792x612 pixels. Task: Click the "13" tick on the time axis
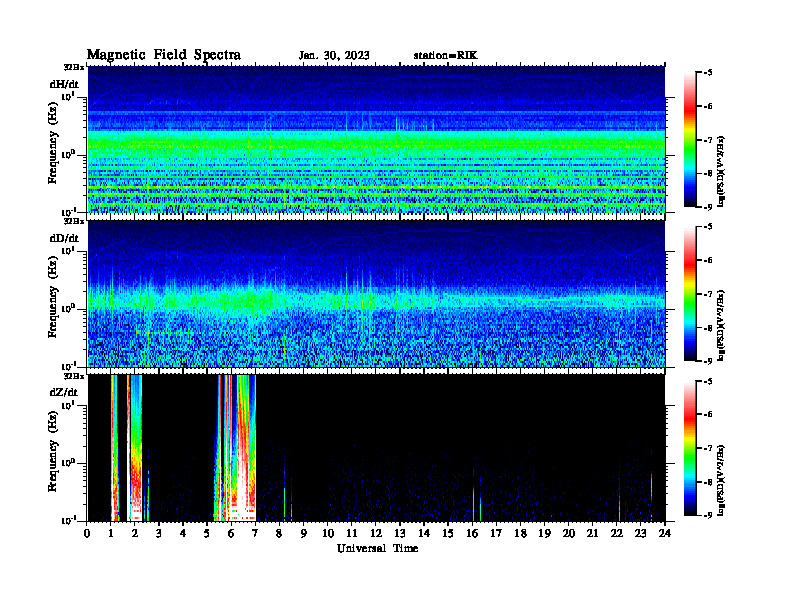(x=400, y=533)
